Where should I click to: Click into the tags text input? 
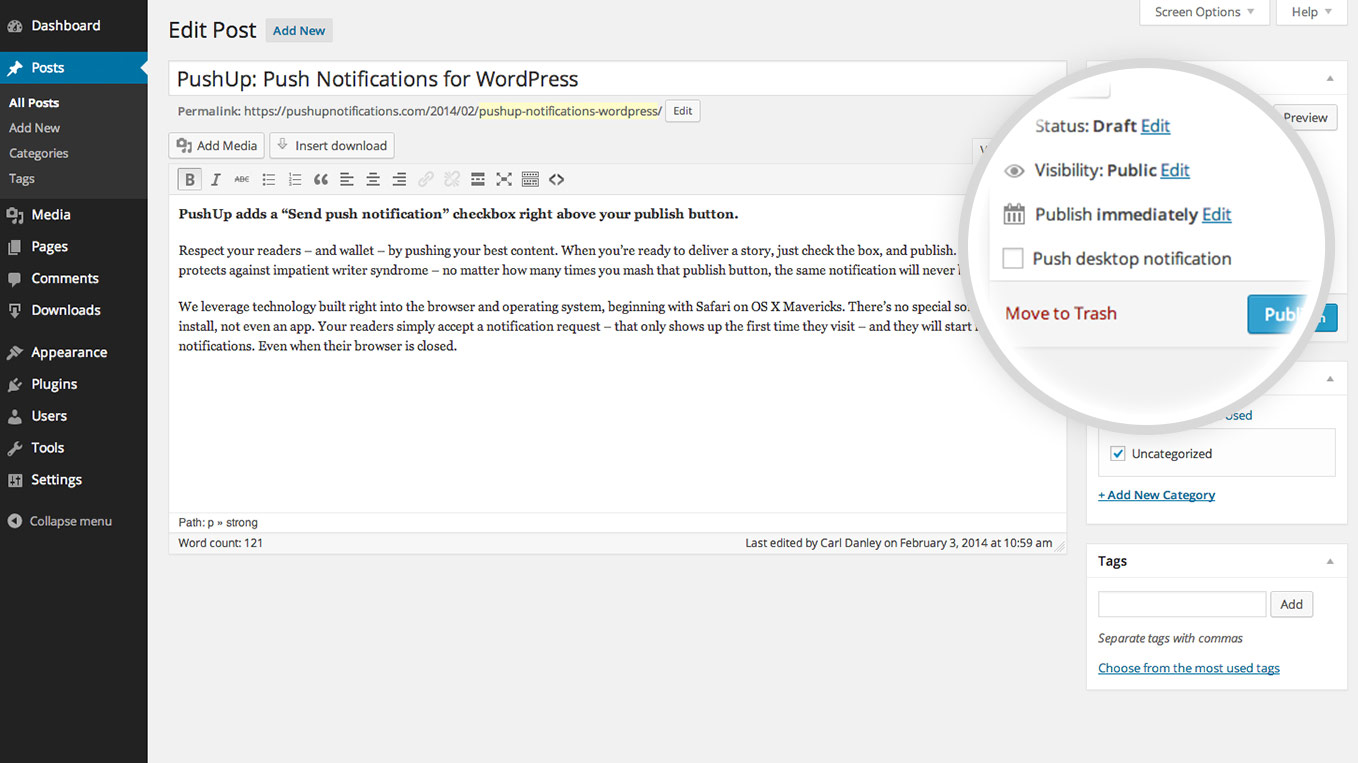[1182, 604]
